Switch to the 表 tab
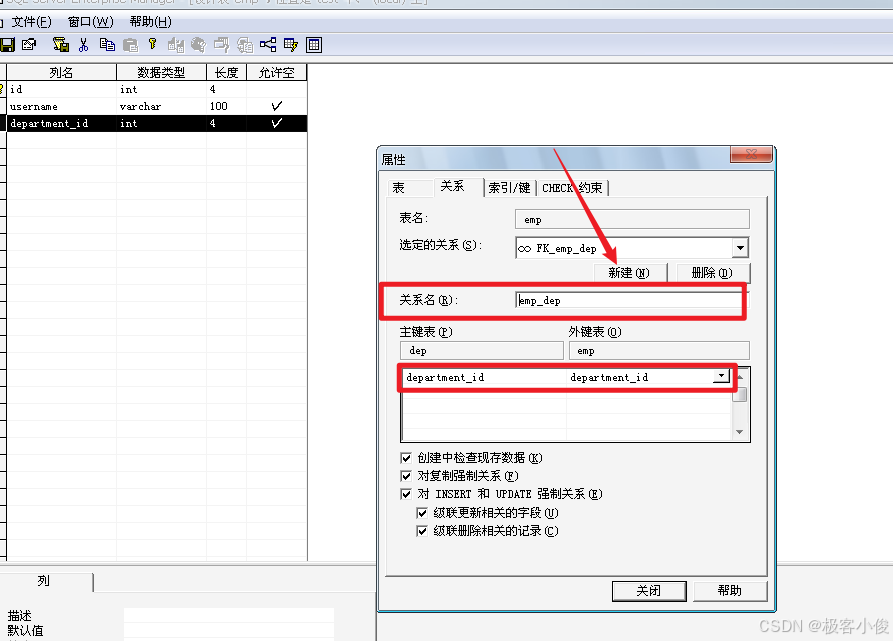The image size is (893, 641). click(408, 187)
